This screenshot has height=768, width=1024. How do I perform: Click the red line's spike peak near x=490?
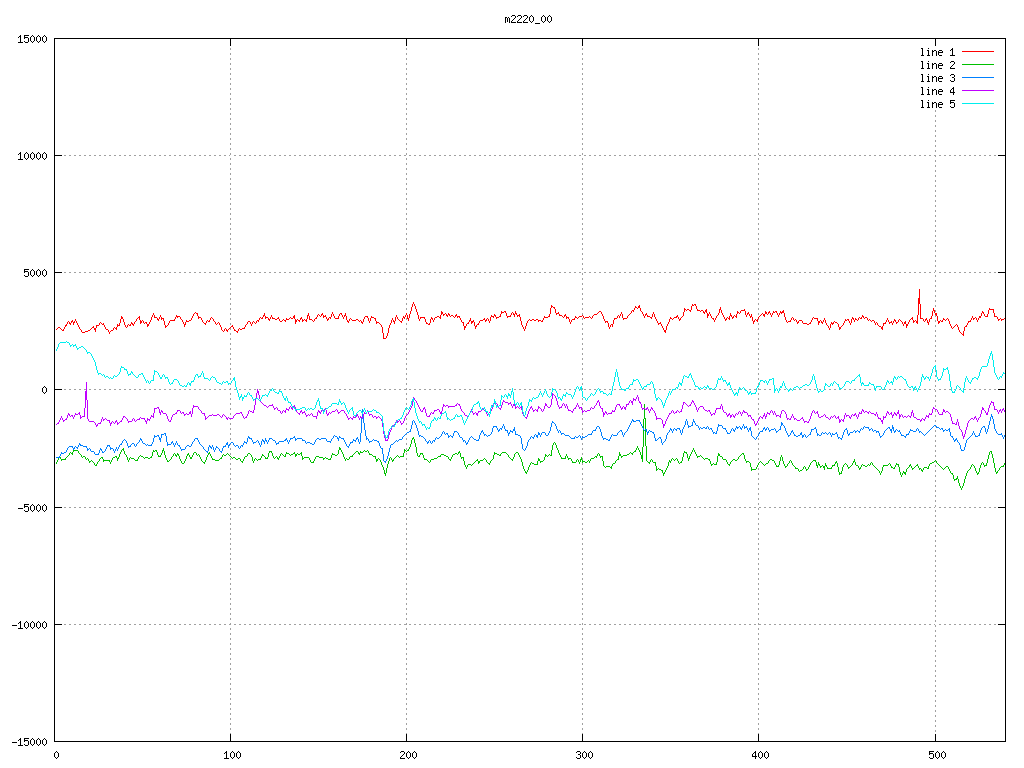[x=919, y=290]
